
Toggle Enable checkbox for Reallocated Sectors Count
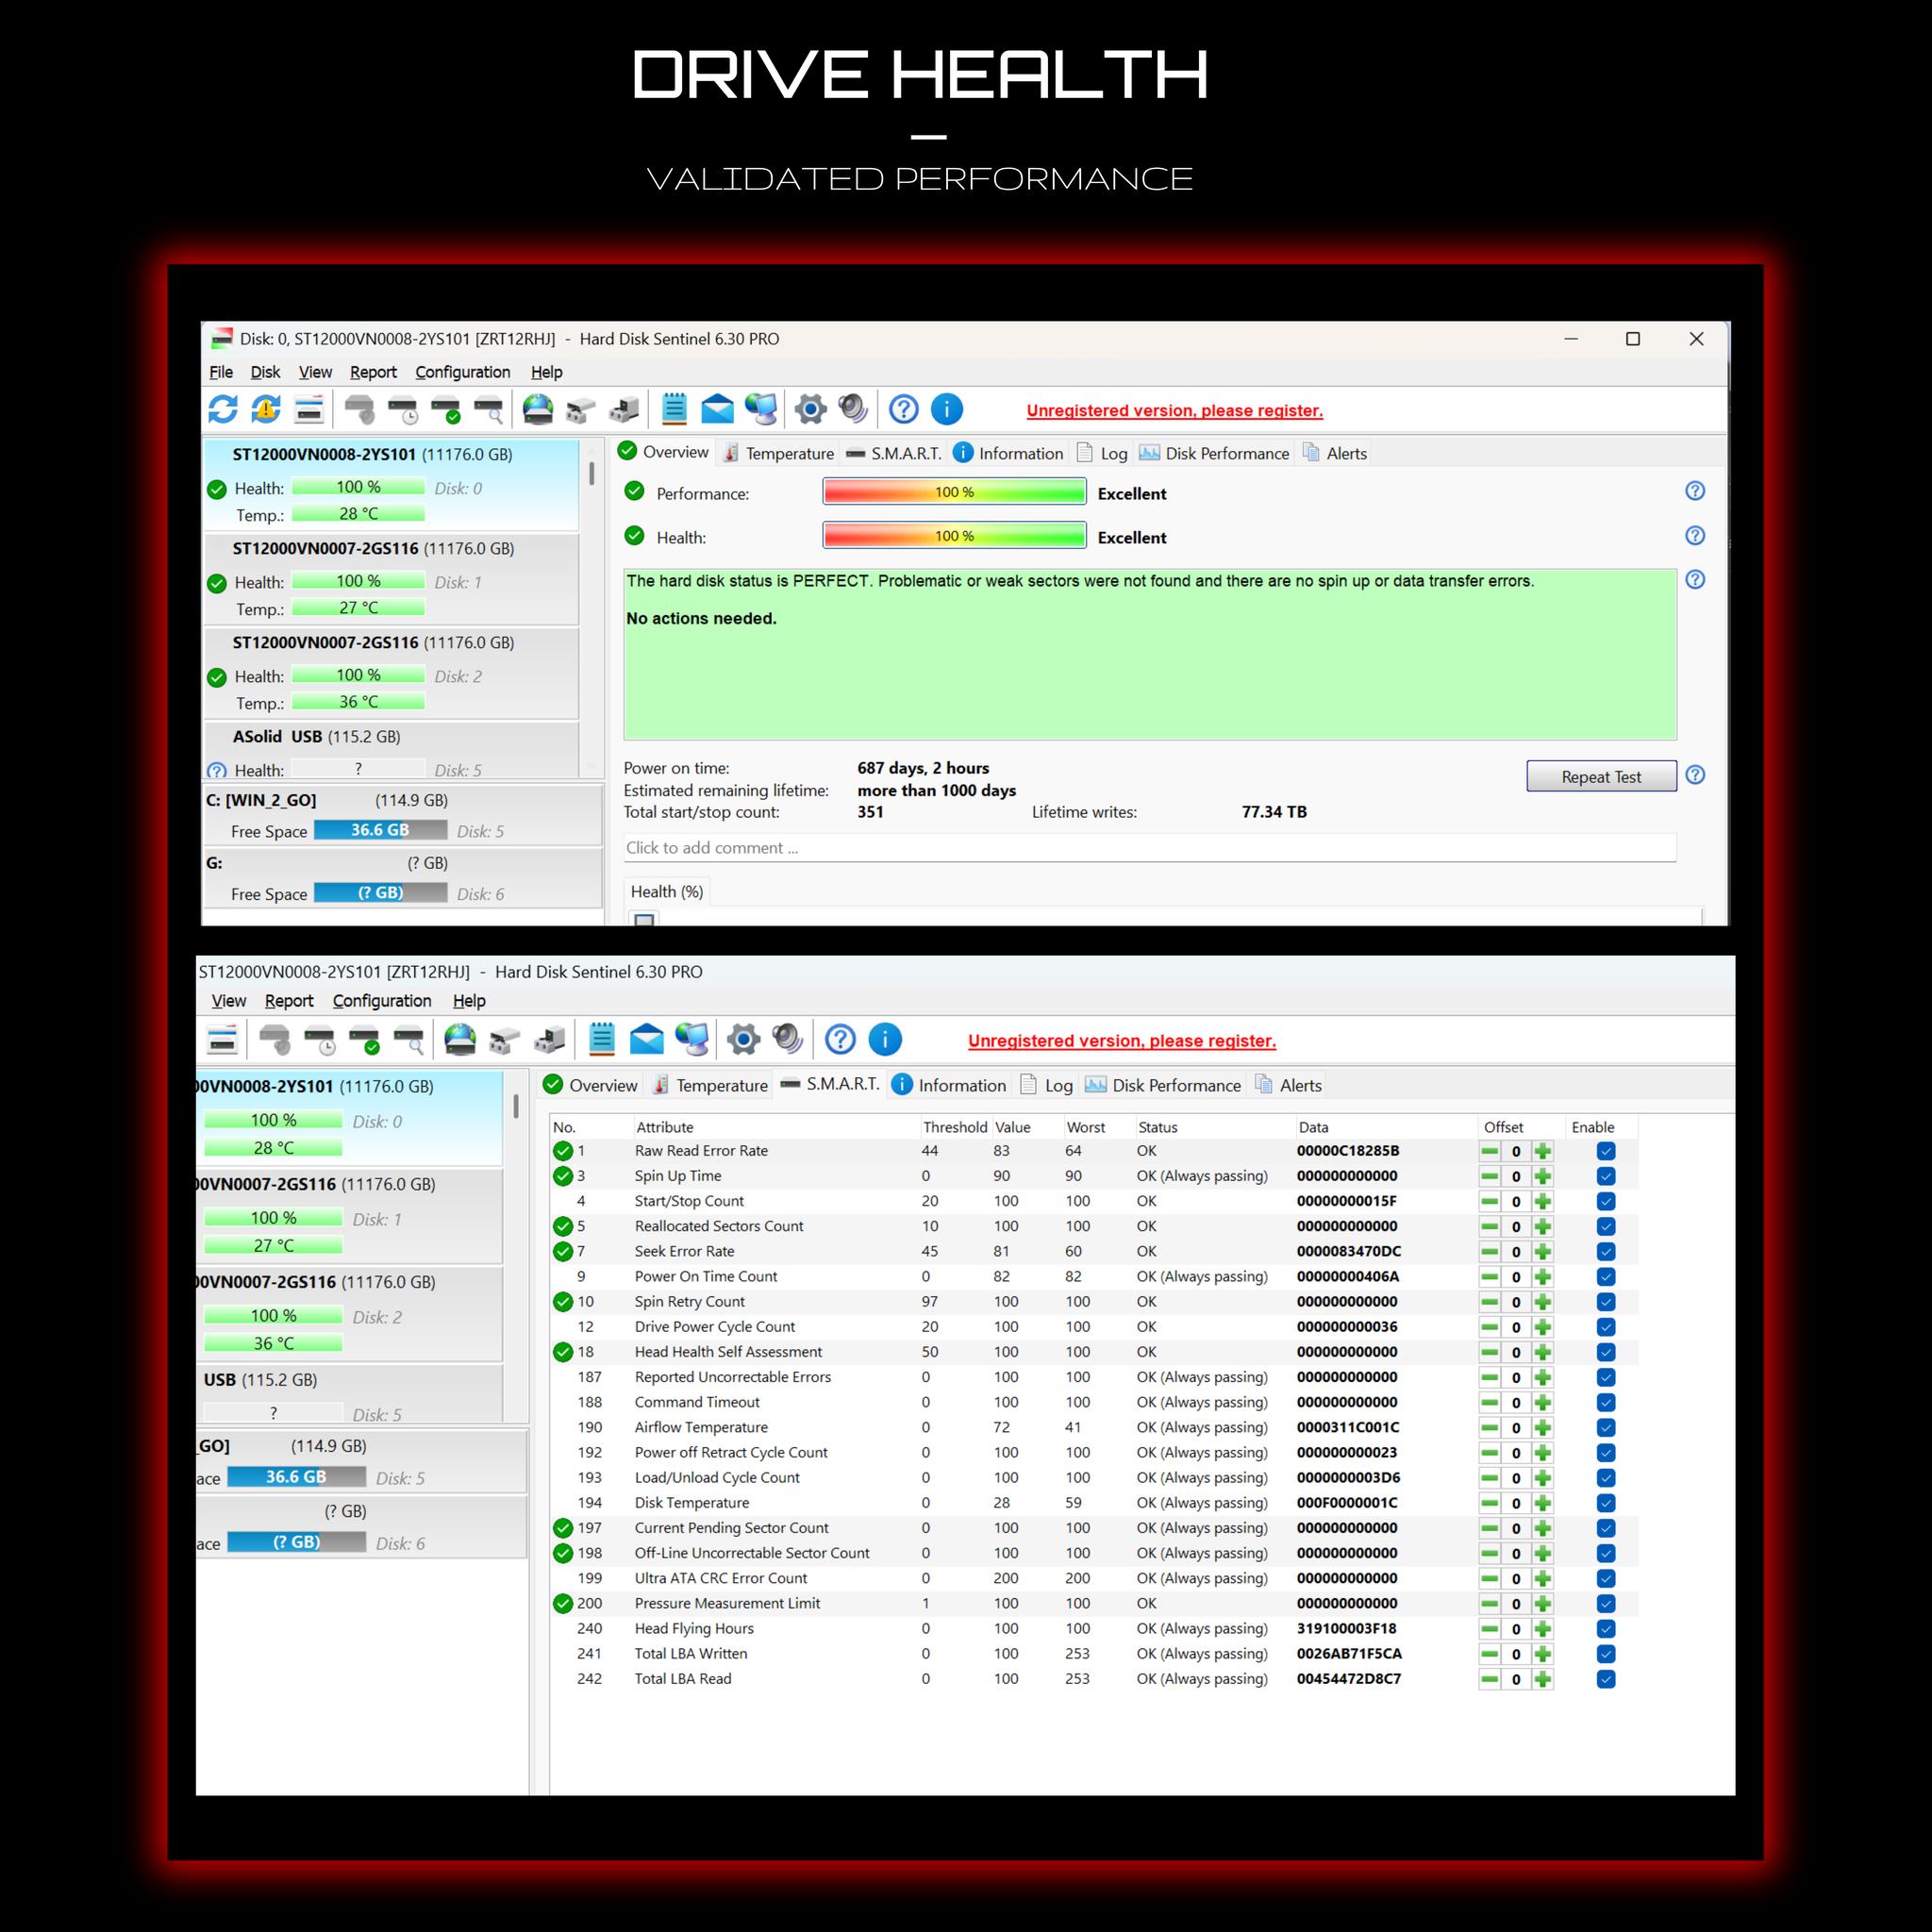tap(1606, 1226)
